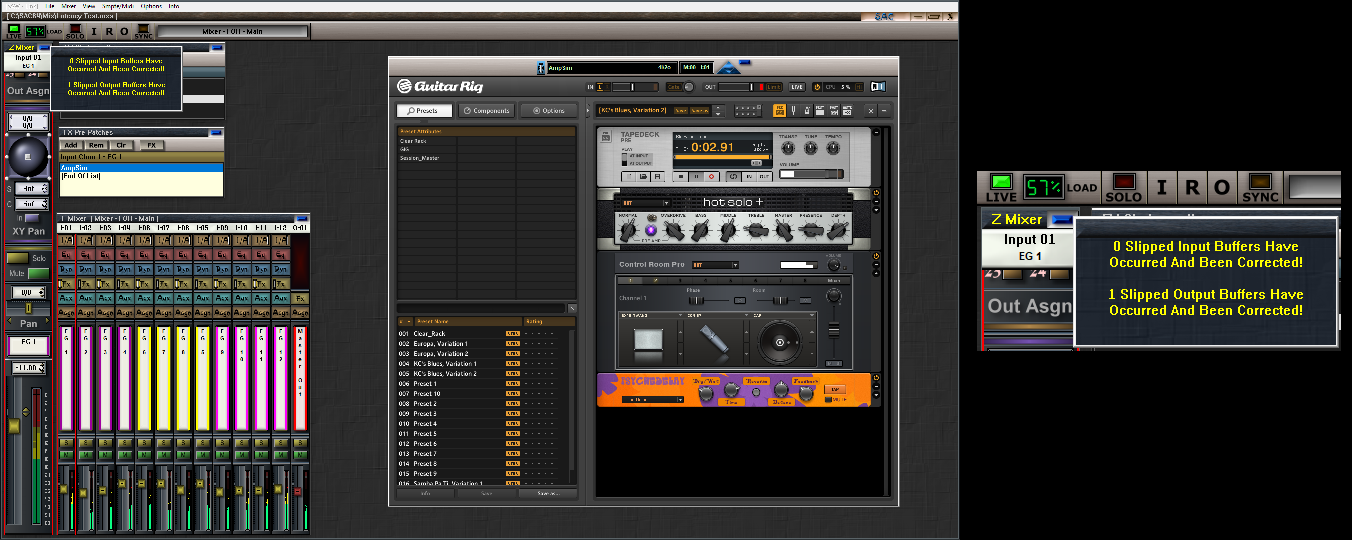Select AmpSim in the patch list

141,168
